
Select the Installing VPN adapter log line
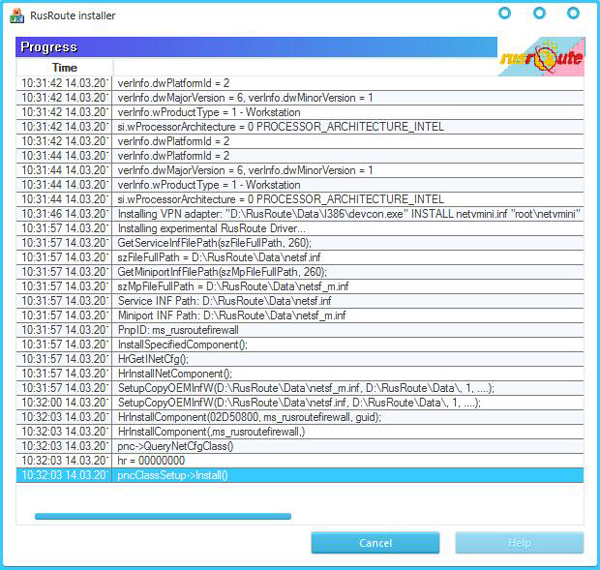(x=300, y=214)
